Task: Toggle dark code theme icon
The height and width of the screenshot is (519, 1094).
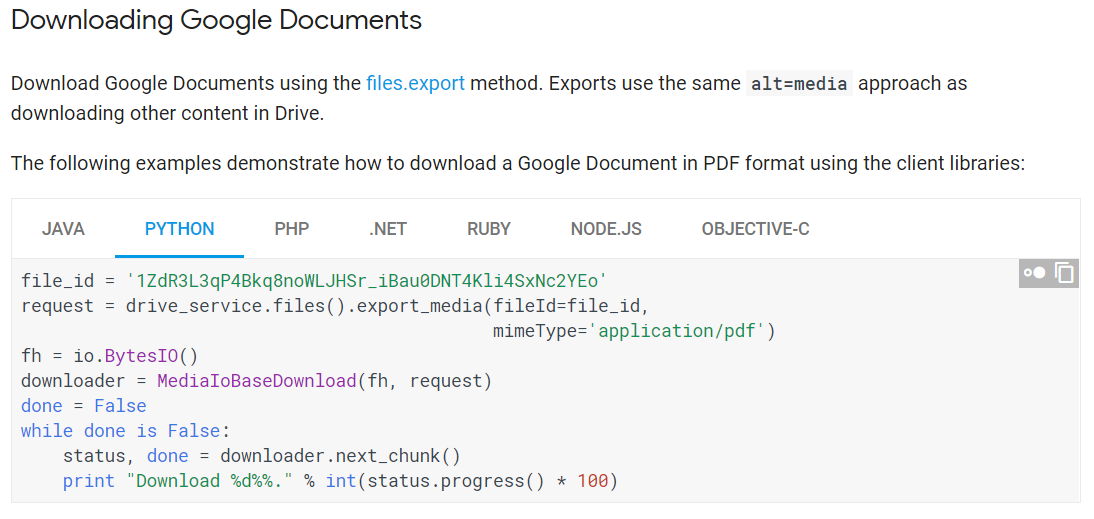Action: click(x=1035, y=273)
